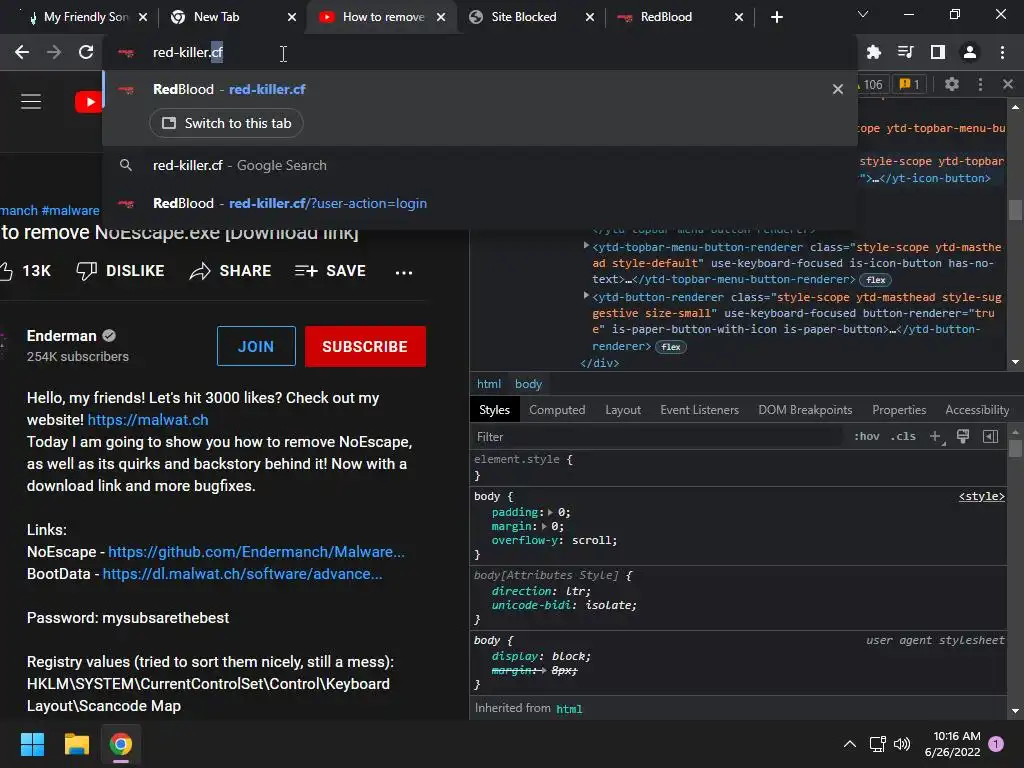Expand the padding shorthand triangle

pyautogui.click(x=551, y=513)
